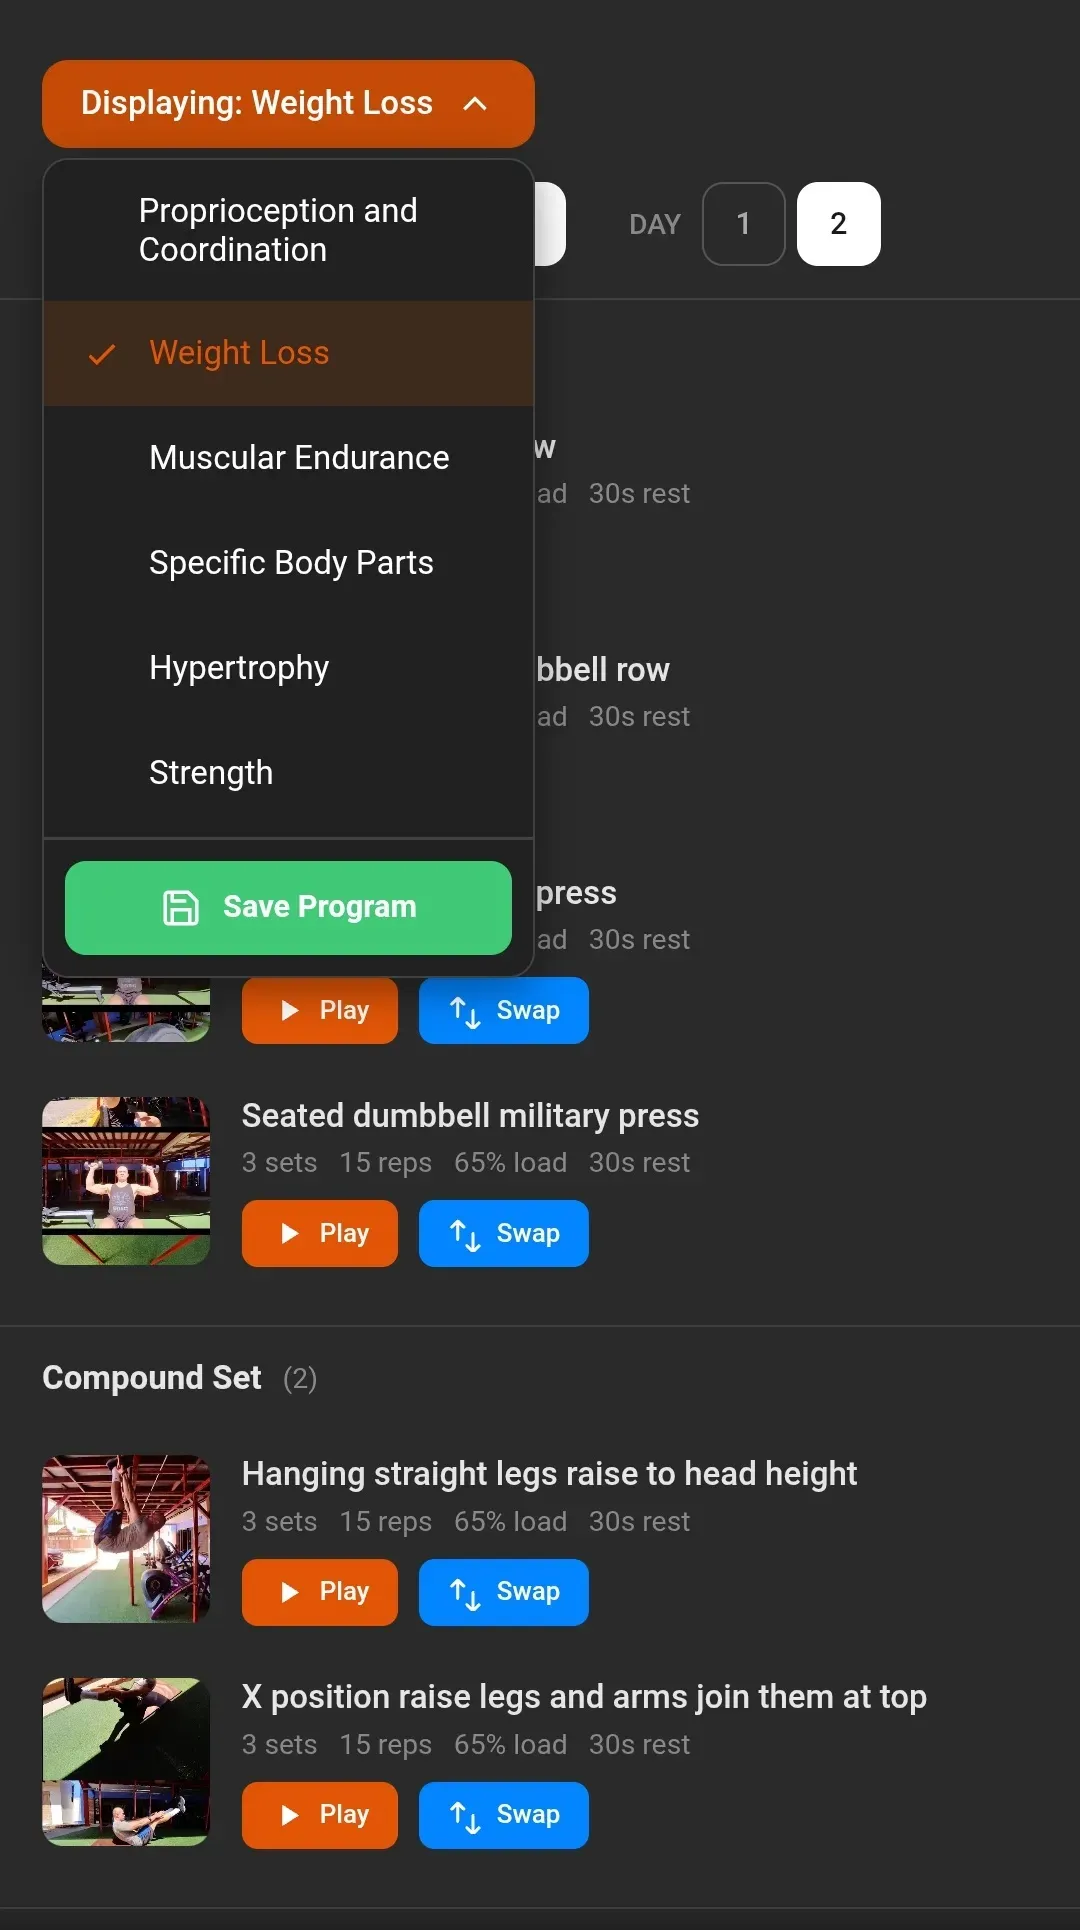
Task: Tap the Play icon for Hanging straight legs raise
Action: 291,1592
